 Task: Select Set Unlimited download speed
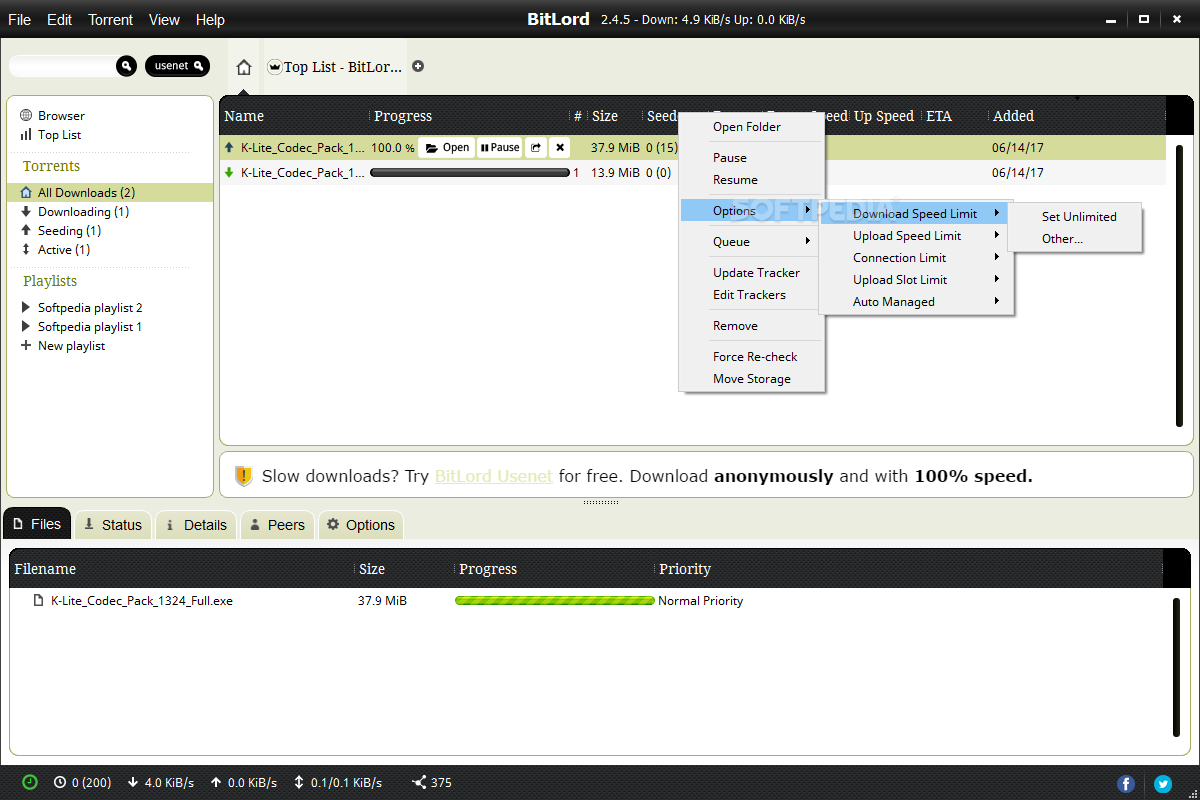pyautogui.click(x=1078, y=217)
